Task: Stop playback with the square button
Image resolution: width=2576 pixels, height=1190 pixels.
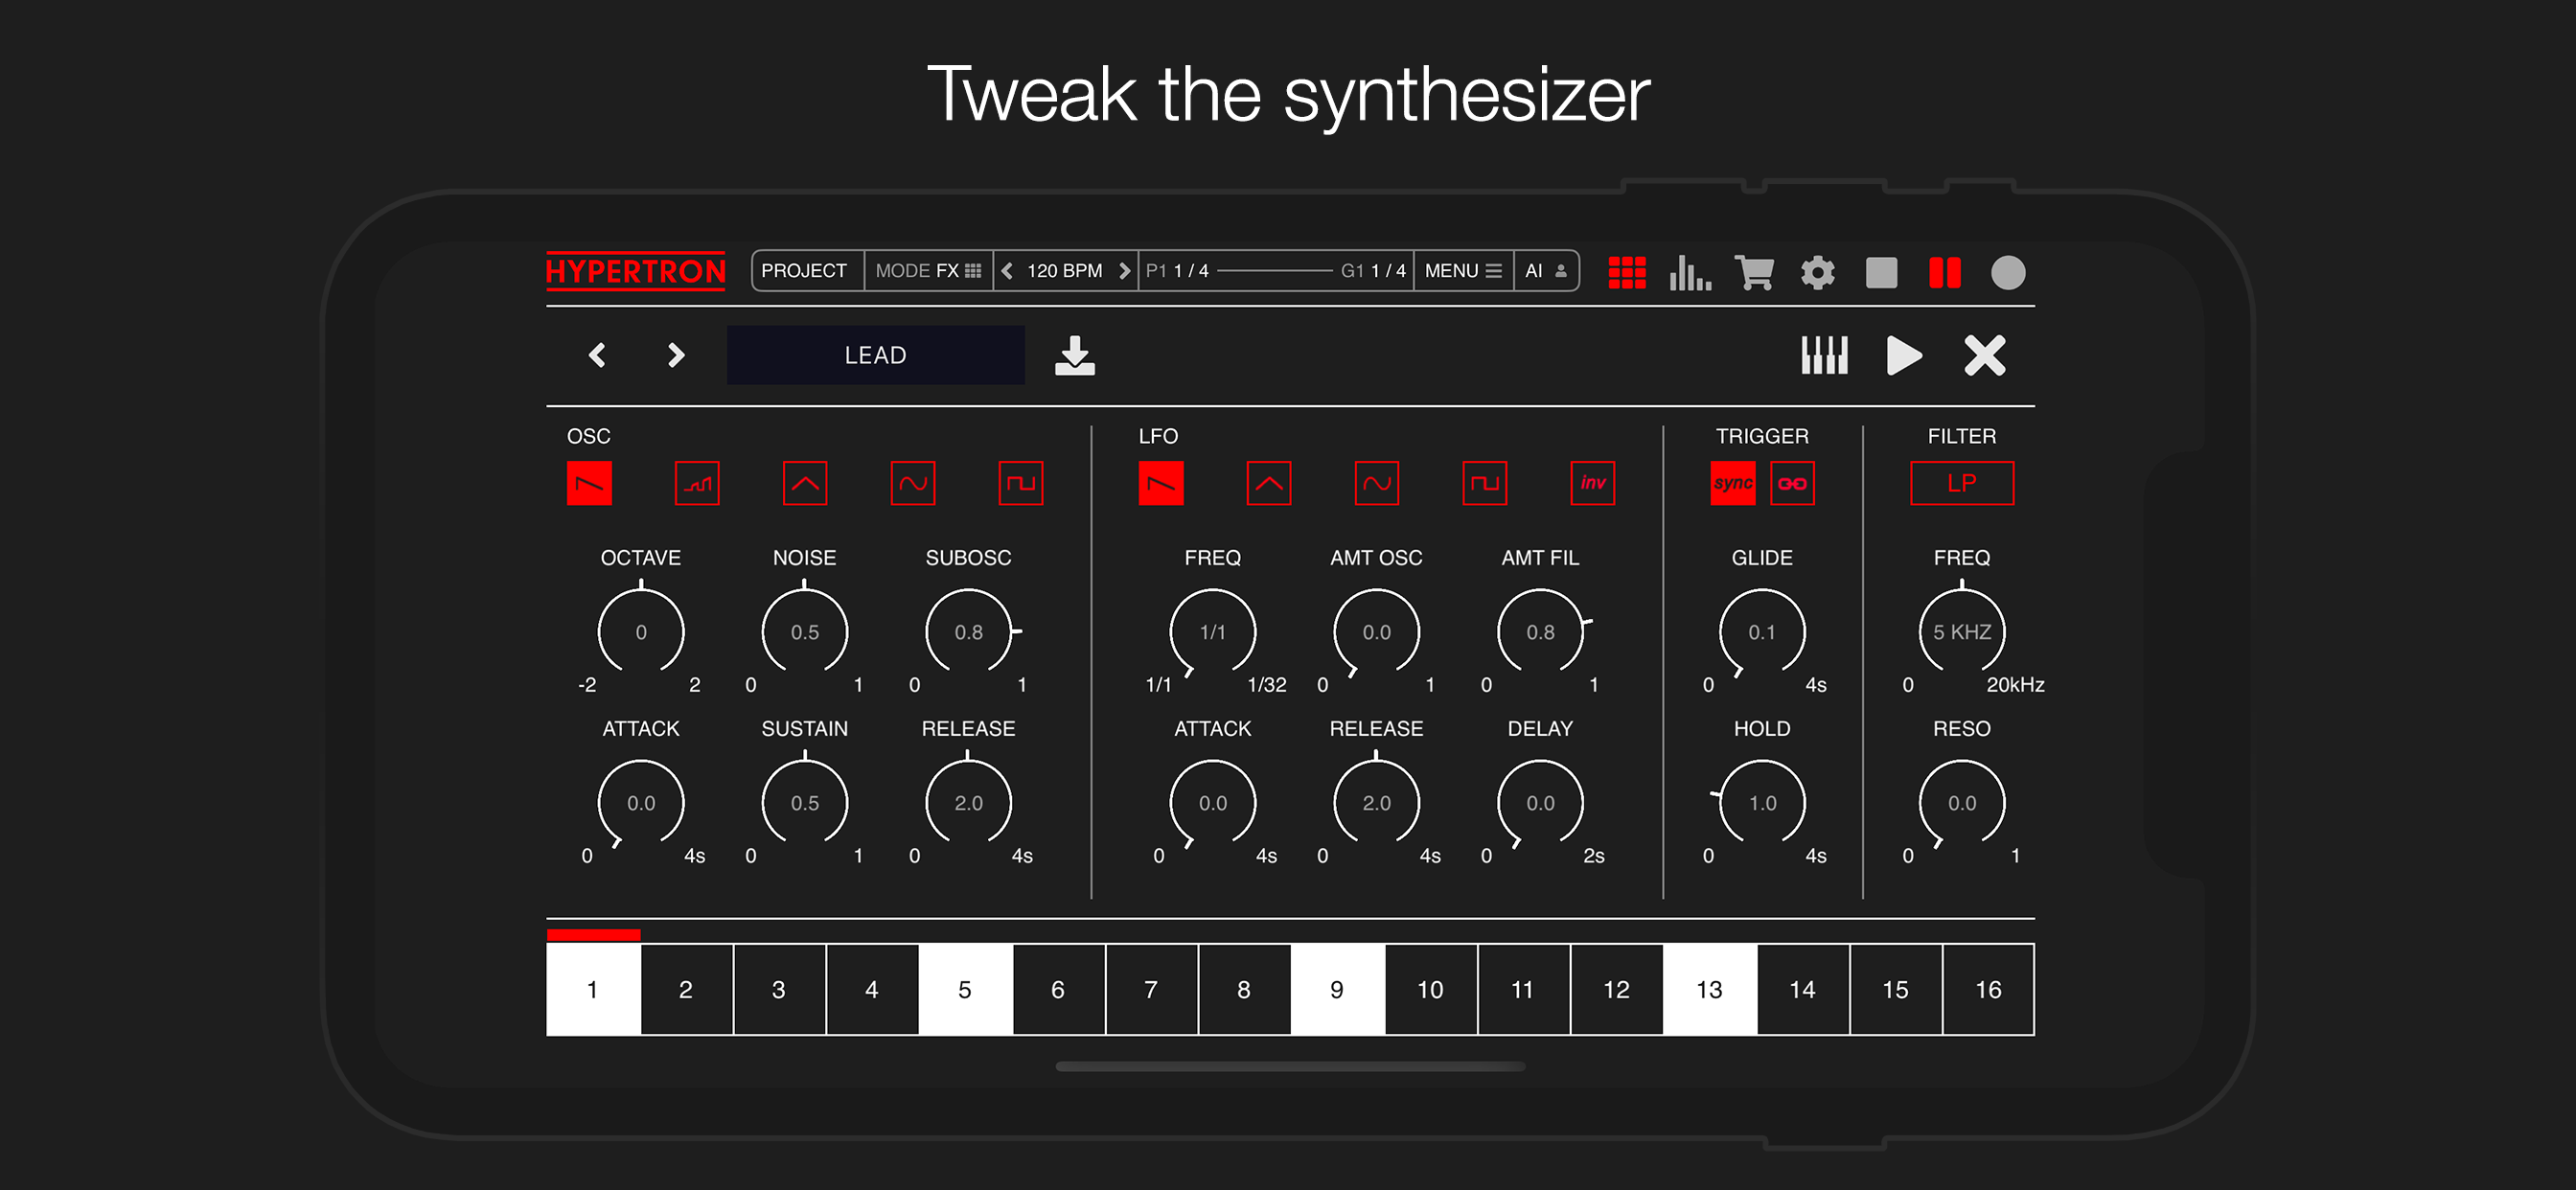Action: (1881, 272)
